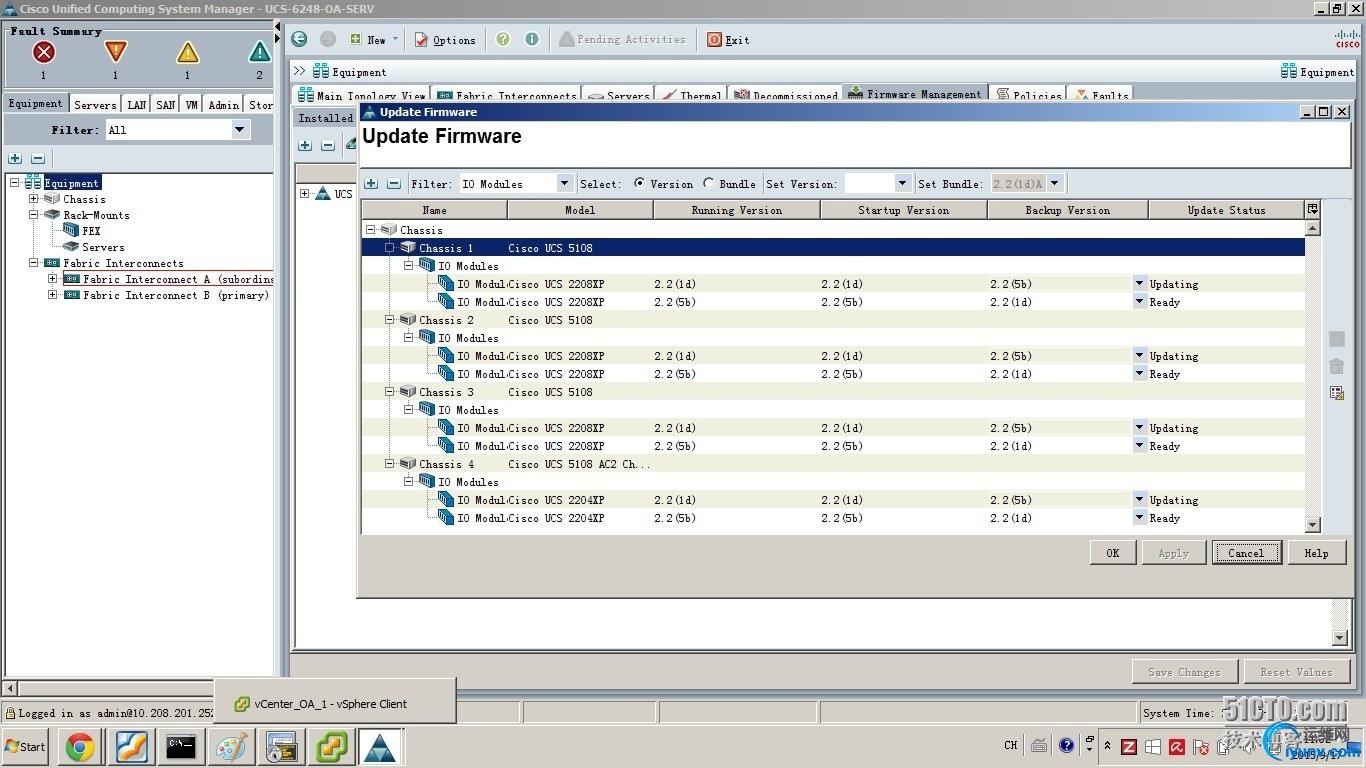Expand Fabric Interconnect A in navigation tree
This screenshot has height=768, width=1366.
[x=53, y=279]
